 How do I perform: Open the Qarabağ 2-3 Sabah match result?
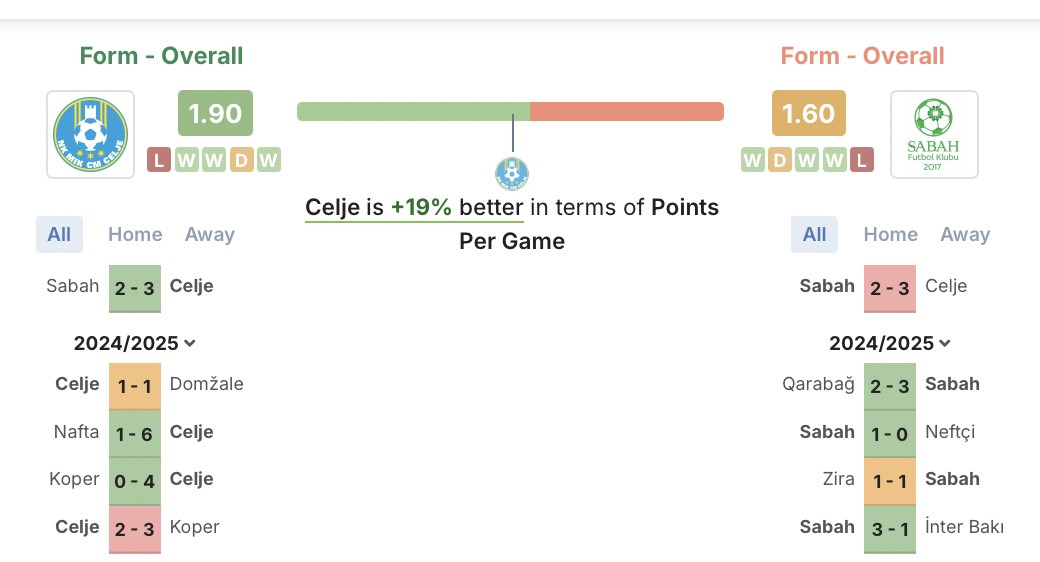pyautogui.click(x=889, y=386)
